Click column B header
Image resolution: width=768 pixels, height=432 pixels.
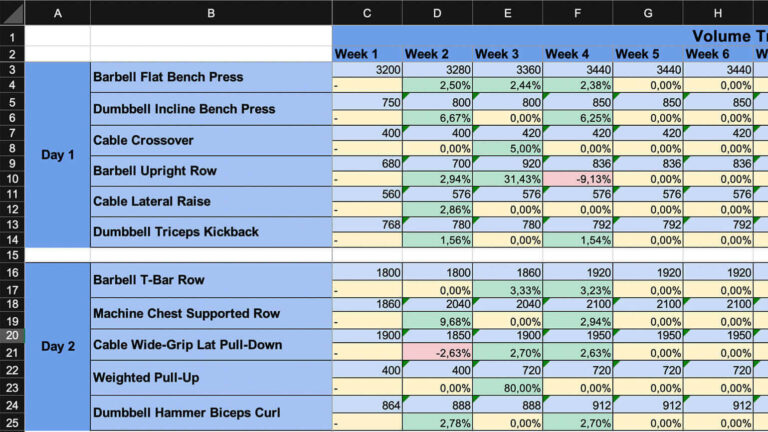211,12
